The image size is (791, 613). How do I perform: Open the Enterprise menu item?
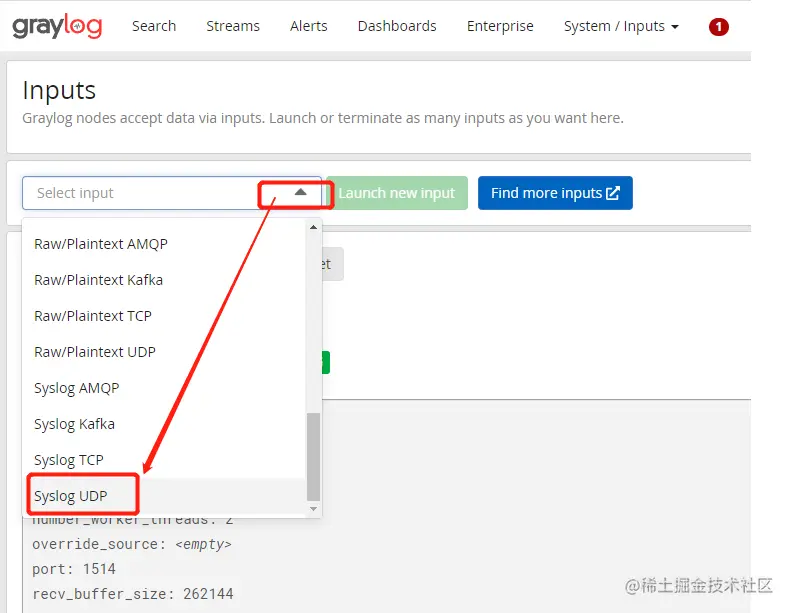(500, 26)
